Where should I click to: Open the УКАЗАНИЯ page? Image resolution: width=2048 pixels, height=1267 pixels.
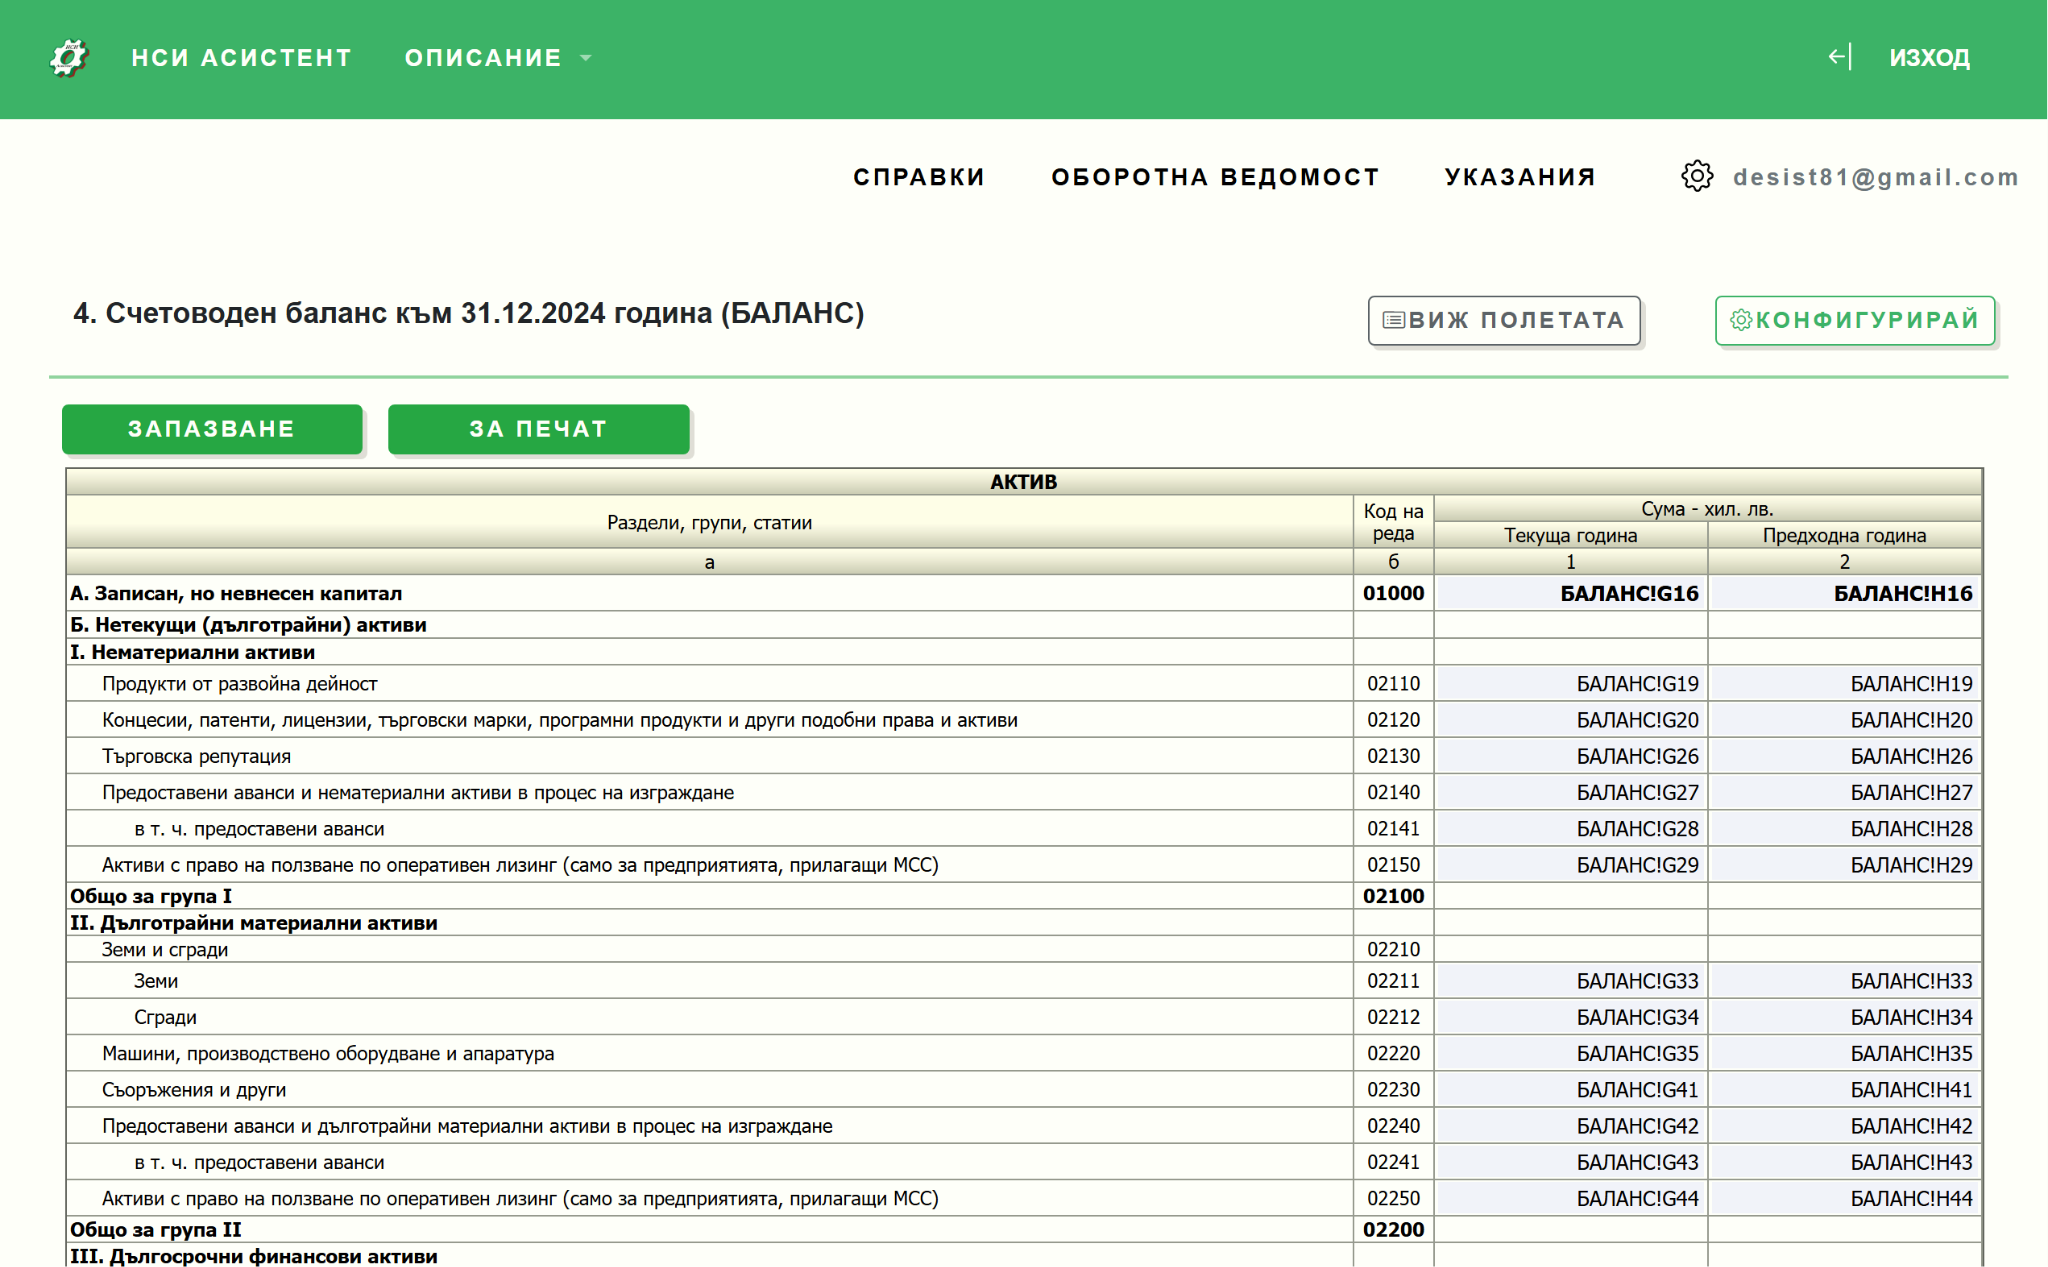click(1520, 176)
